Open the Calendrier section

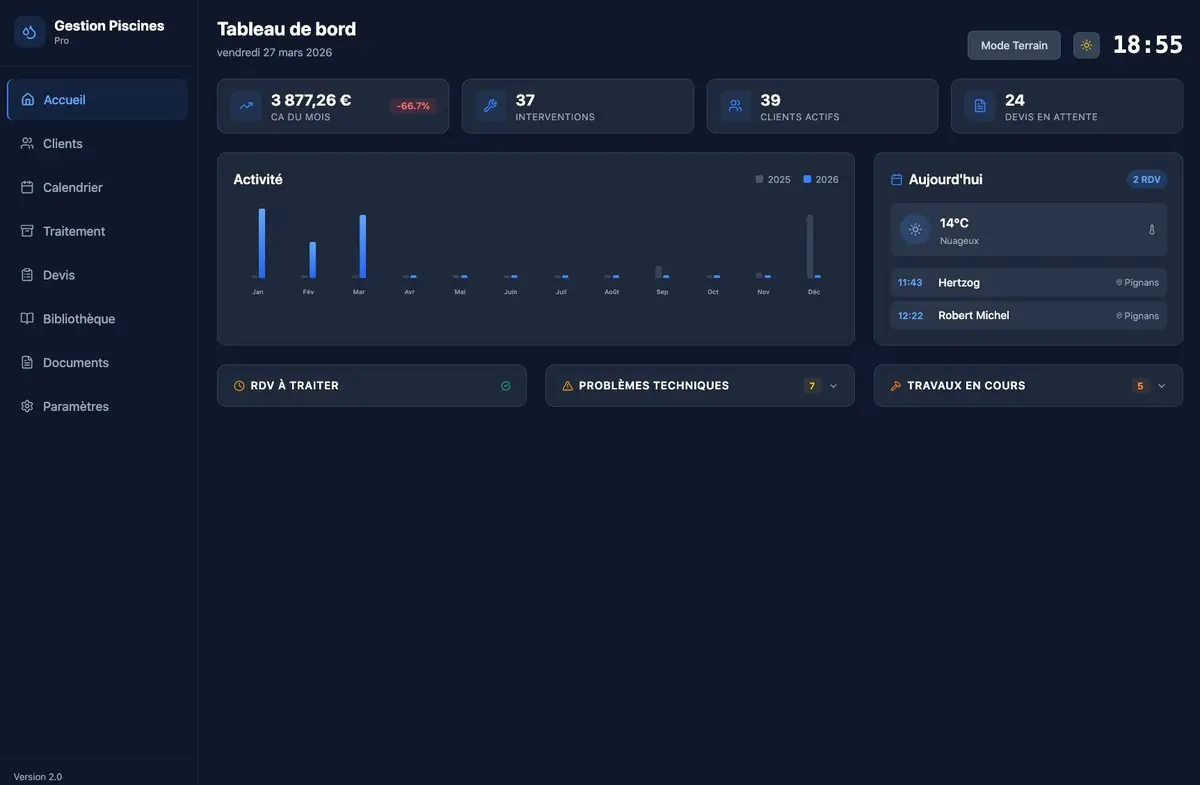pos(97,187)
